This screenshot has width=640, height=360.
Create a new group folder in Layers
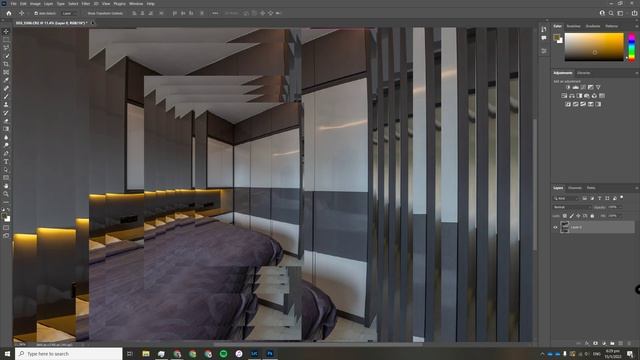coord(612,343)
